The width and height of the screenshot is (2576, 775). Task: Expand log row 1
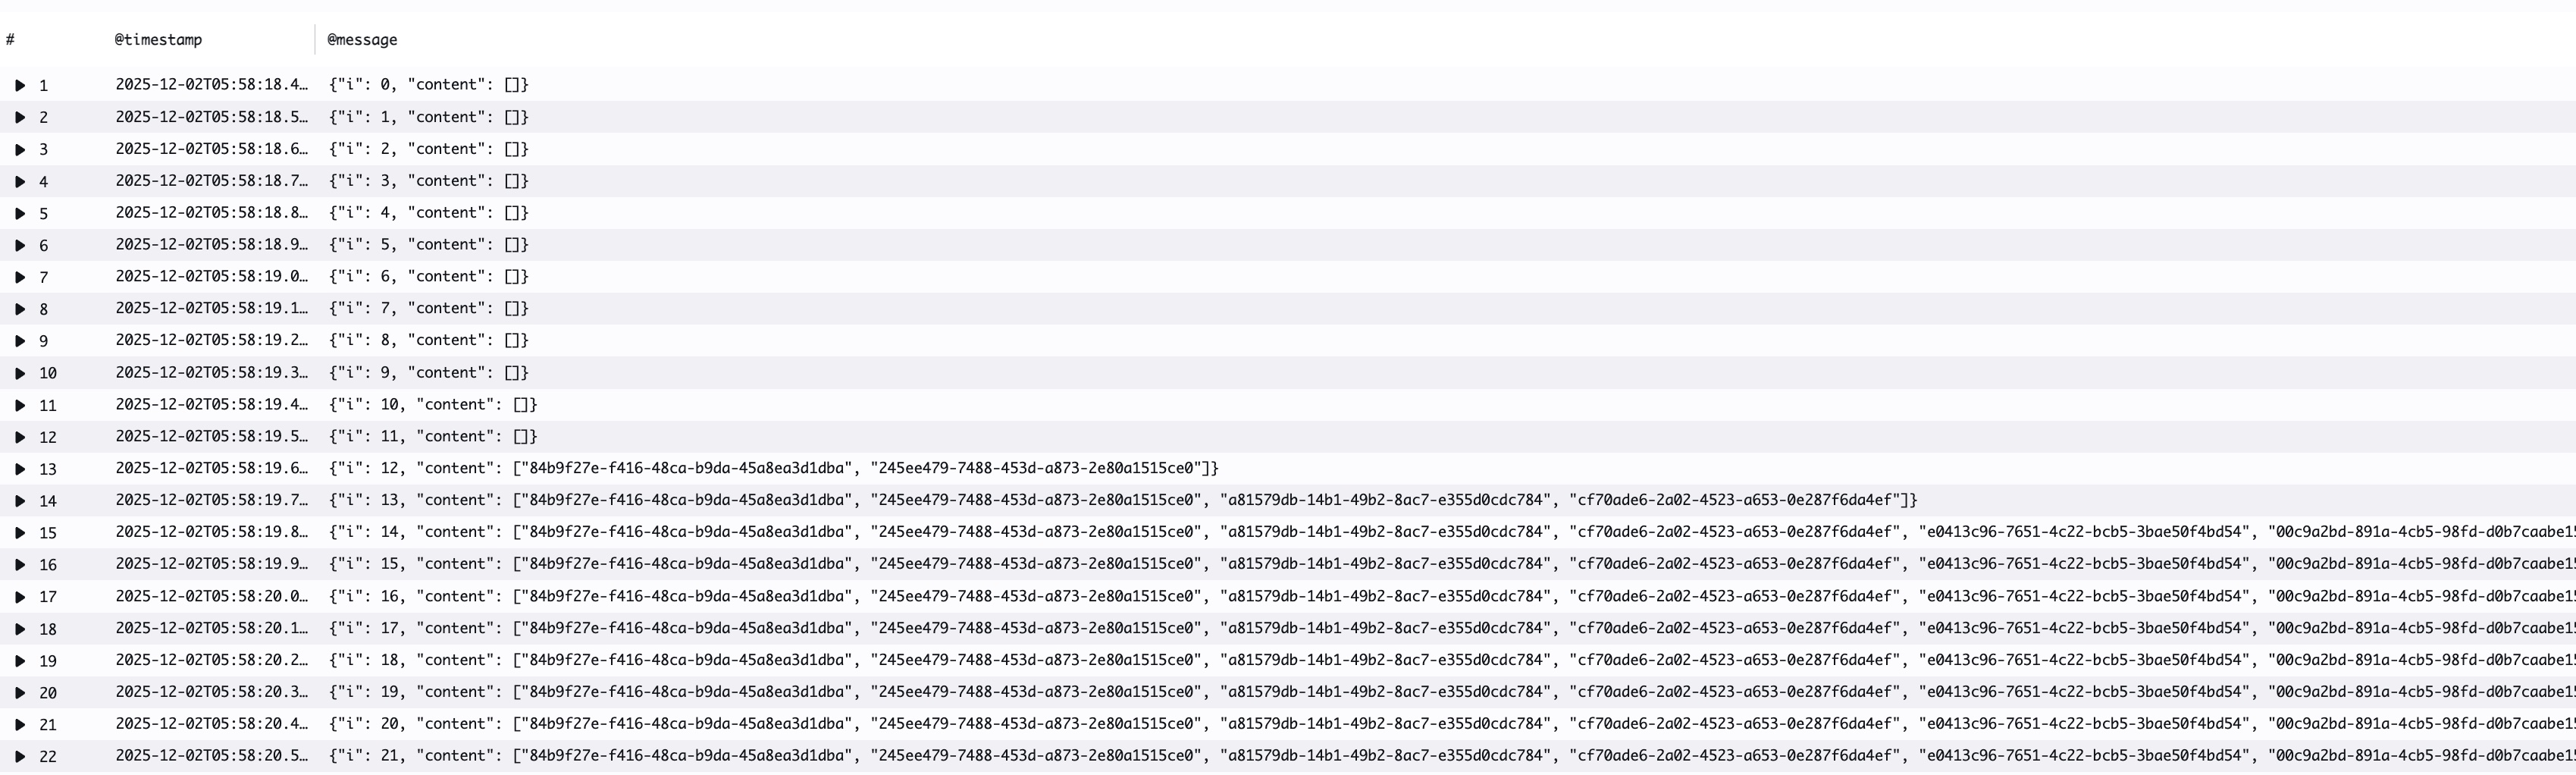[x=20, y=86]
